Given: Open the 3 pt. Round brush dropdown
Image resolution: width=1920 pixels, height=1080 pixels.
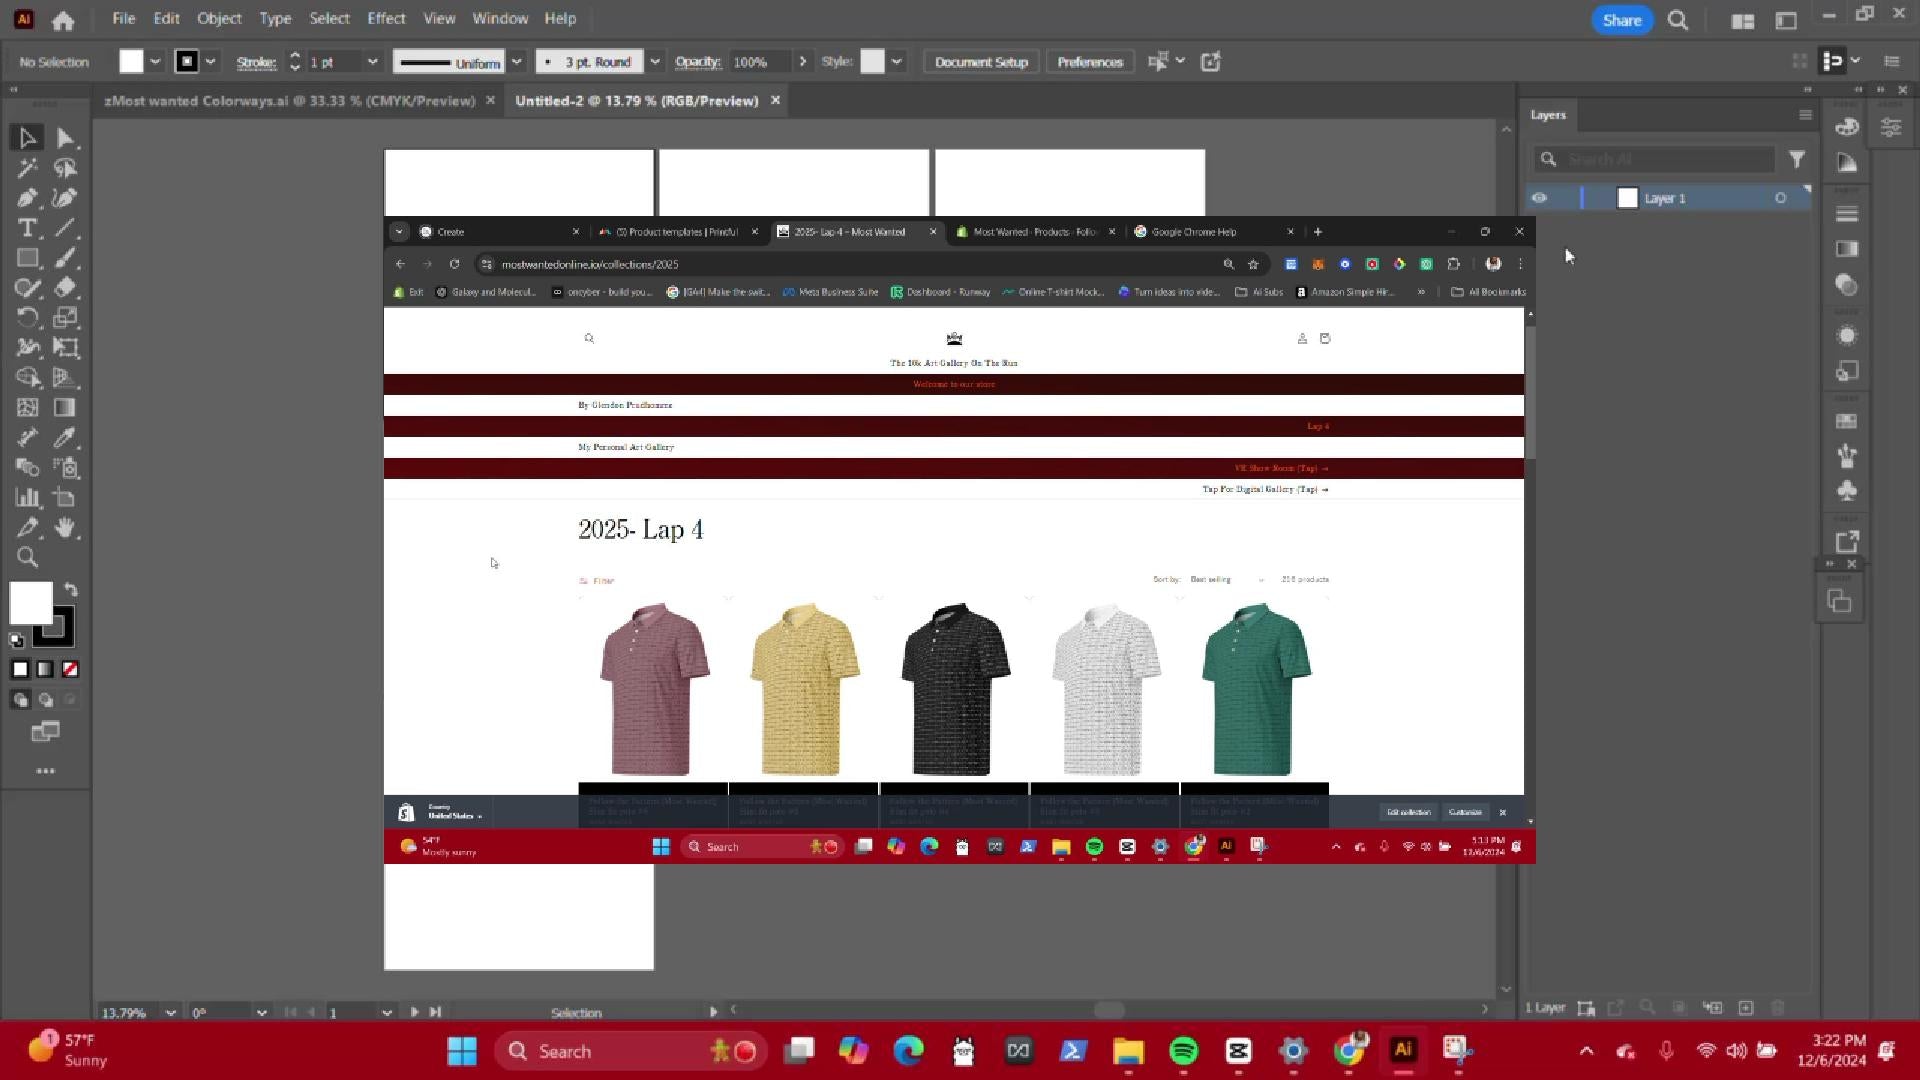Looking at the screenshot, I should 655,62.
